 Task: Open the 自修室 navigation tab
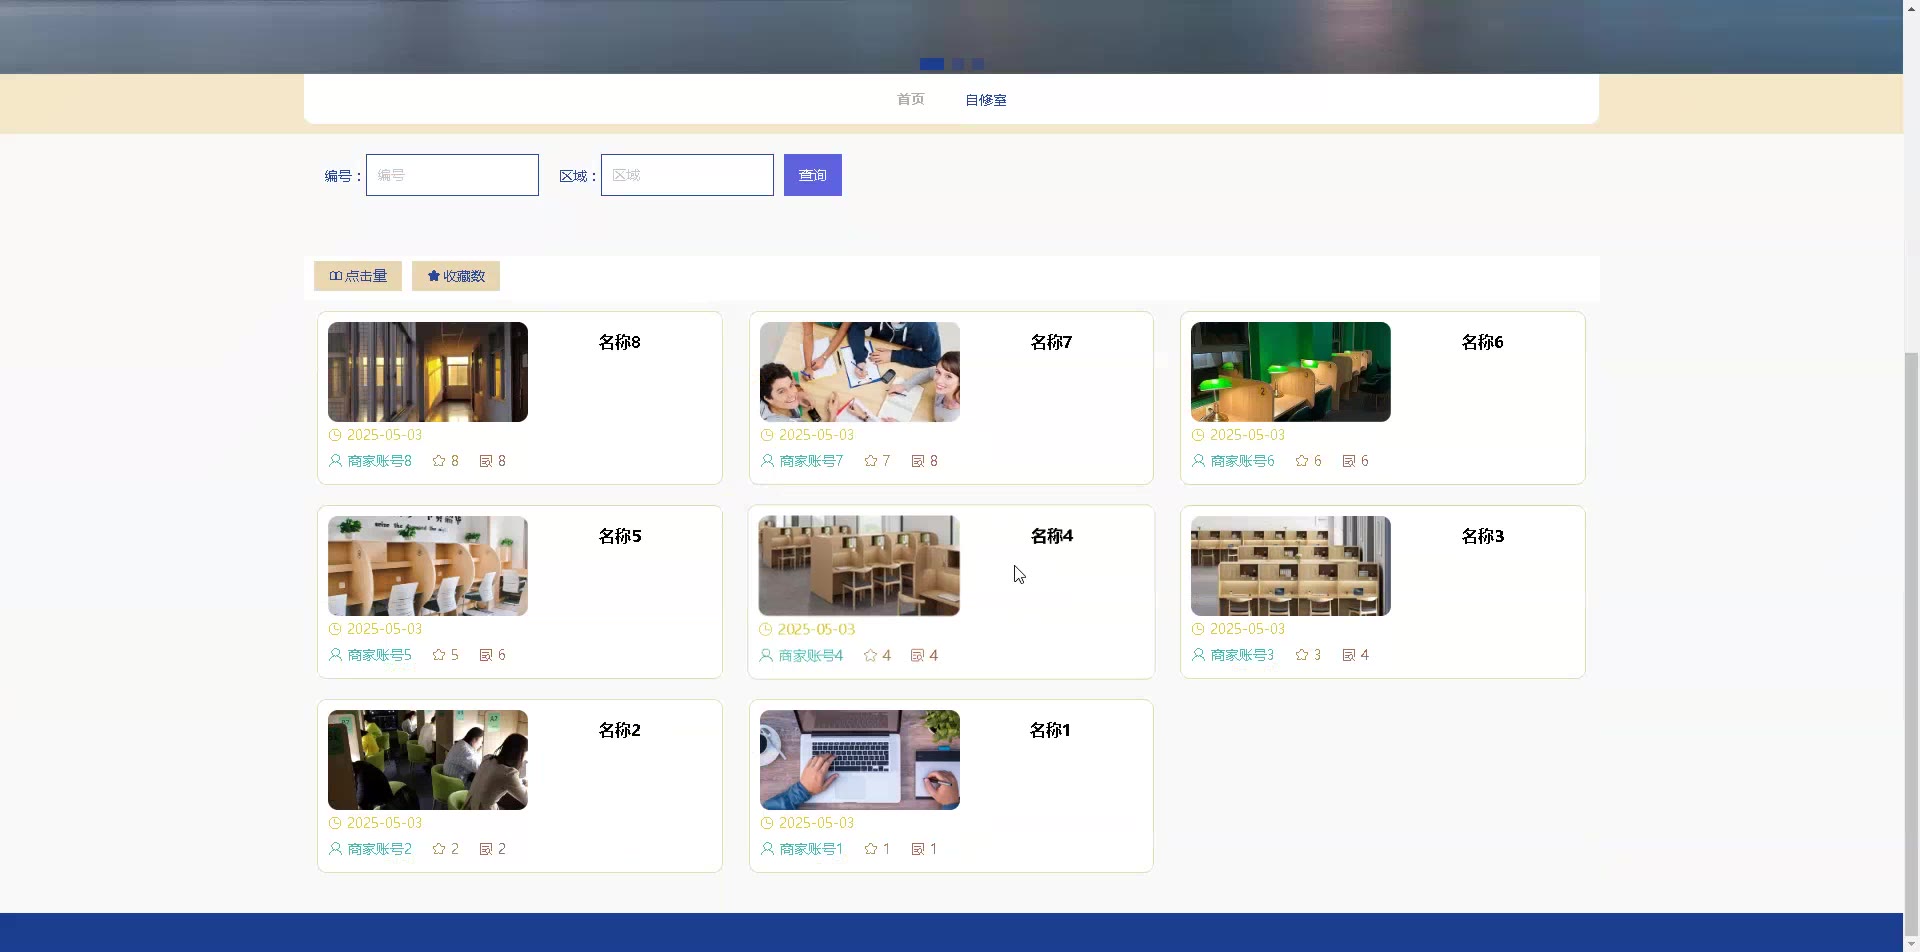986,100
